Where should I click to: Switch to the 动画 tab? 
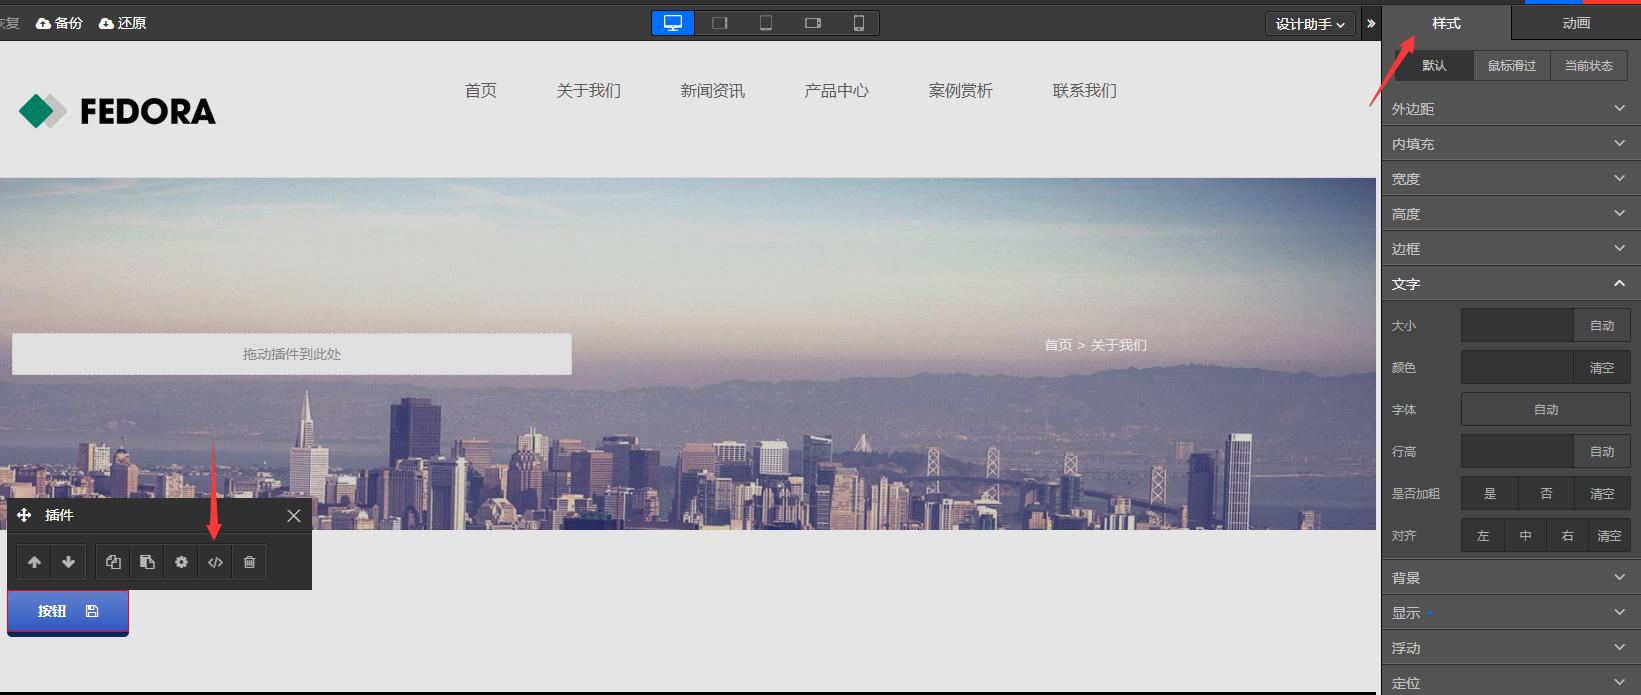pyautogui.click(x=1575, y=23)
